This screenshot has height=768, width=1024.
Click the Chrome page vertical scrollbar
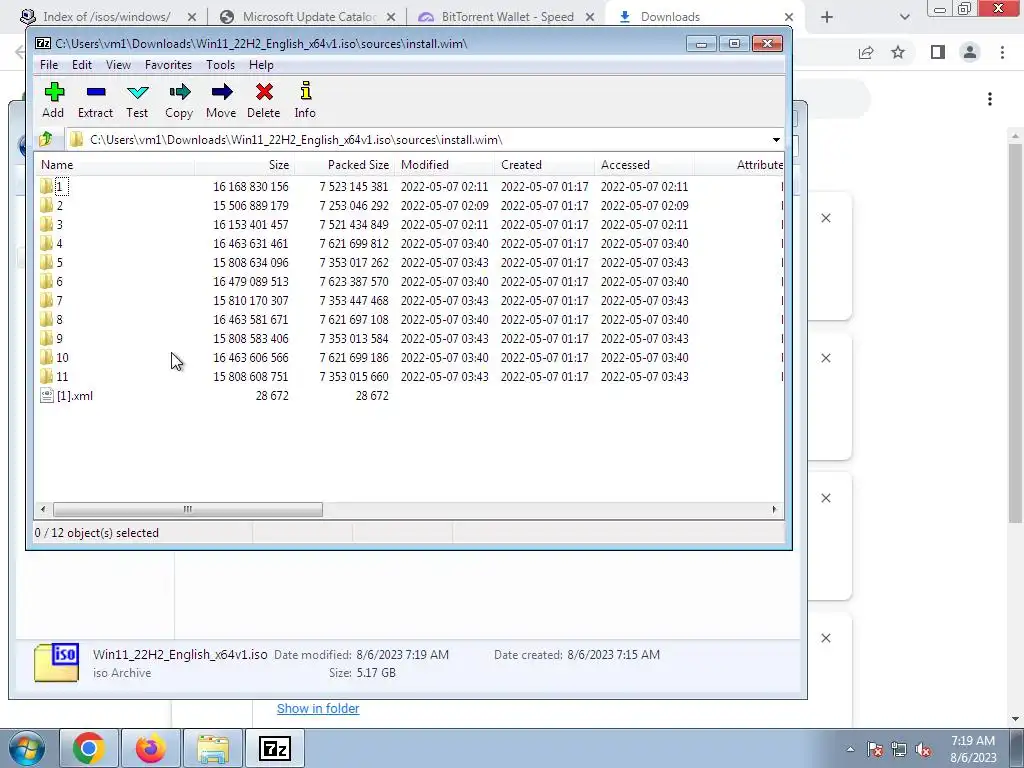coord(1015,333)
